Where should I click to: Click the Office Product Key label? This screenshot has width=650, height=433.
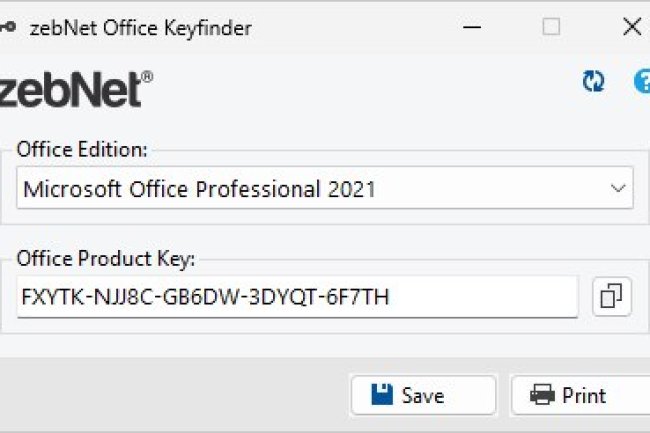pos(105,258)
